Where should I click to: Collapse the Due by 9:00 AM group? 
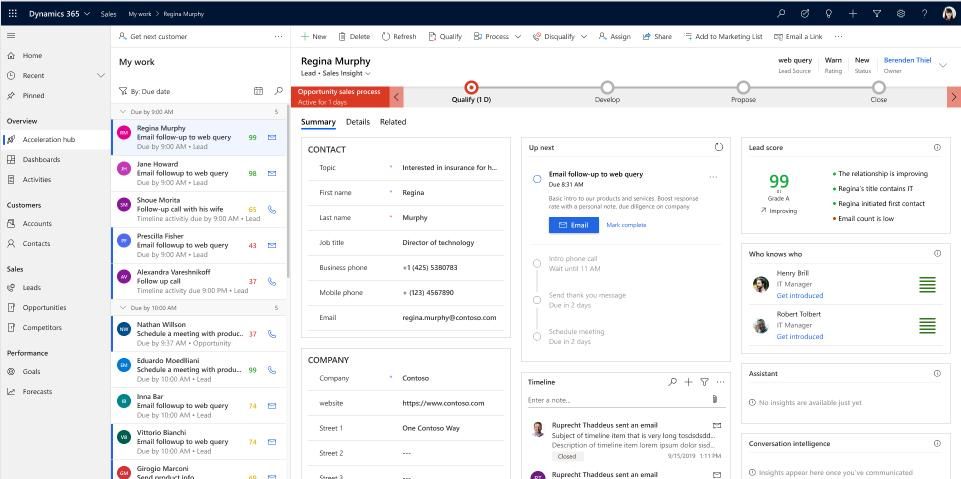coord(123,111)
